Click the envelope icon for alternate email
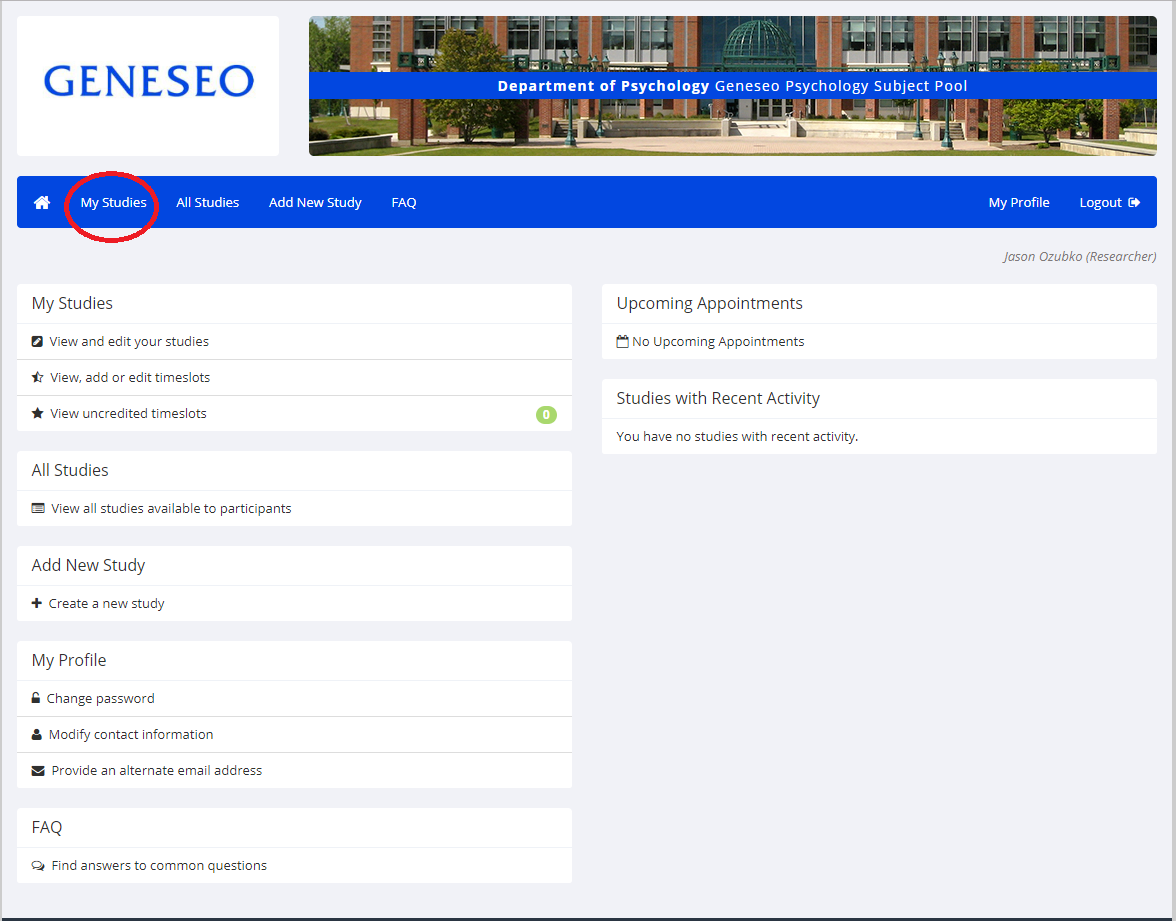The image size is (1176, 921). pyautogui.click(x=38, y=771)
